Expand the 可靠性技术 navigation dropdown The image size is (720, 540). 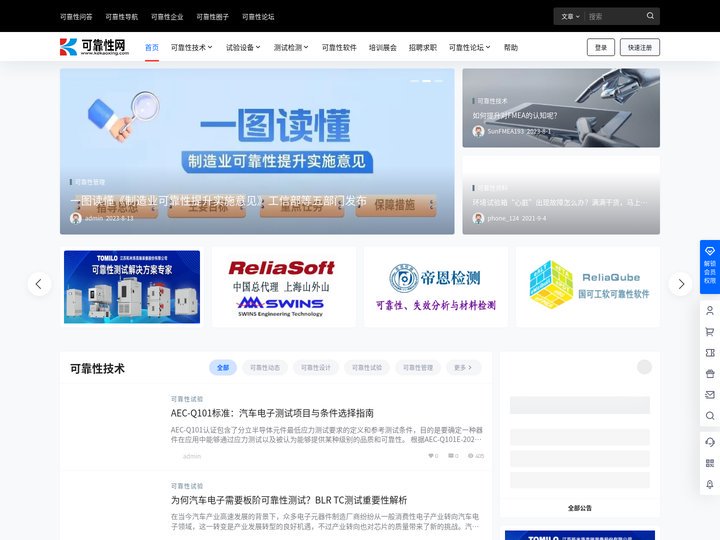click(x=191, y=47)
